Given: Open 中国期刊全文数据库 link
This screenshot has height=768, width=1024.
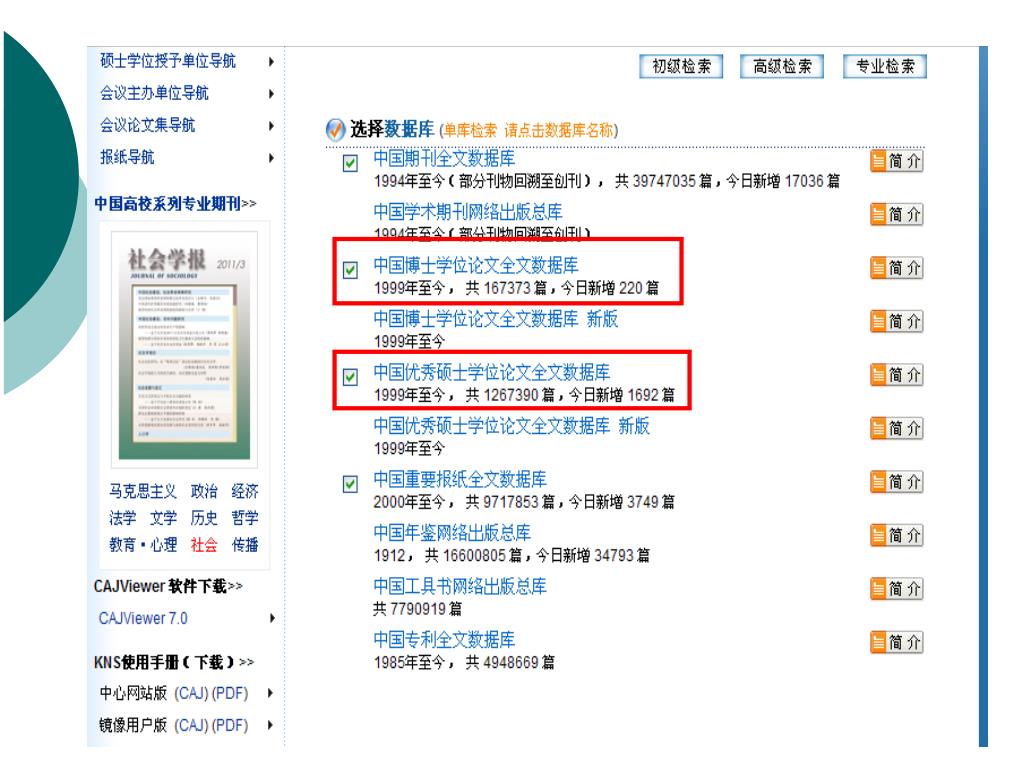Looking at the screenshot, I should pyautogui.click(x=444, y=159).
